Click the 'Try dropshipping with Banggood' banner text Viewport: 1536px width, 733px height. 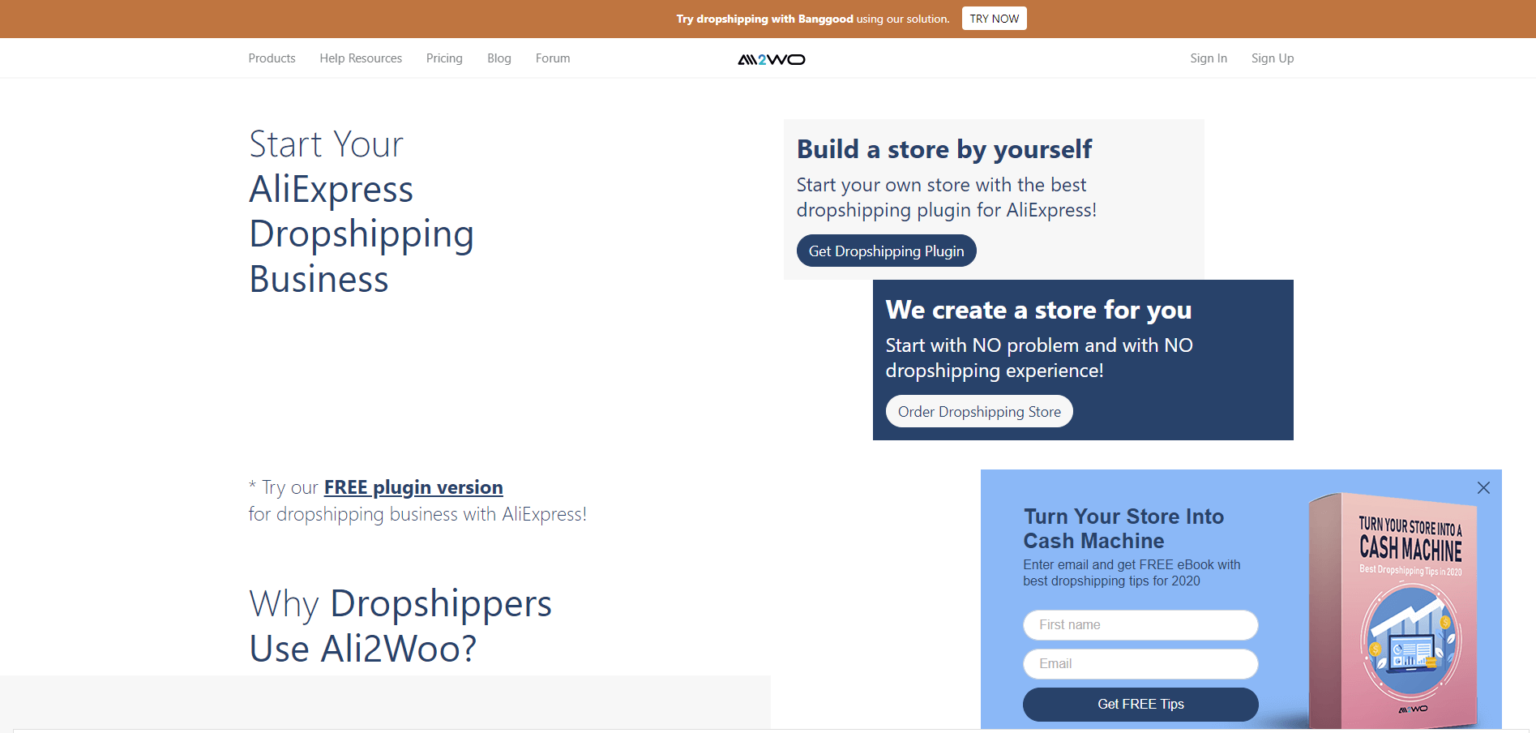tap(812, 18)
